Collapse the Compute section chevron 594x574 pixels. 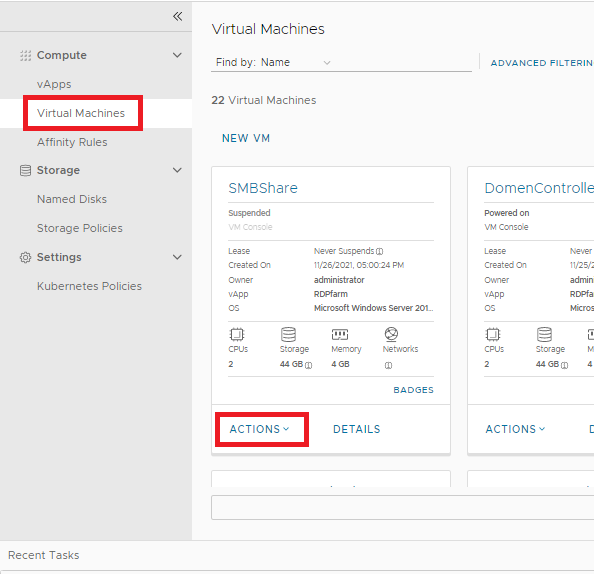(177, 55)
